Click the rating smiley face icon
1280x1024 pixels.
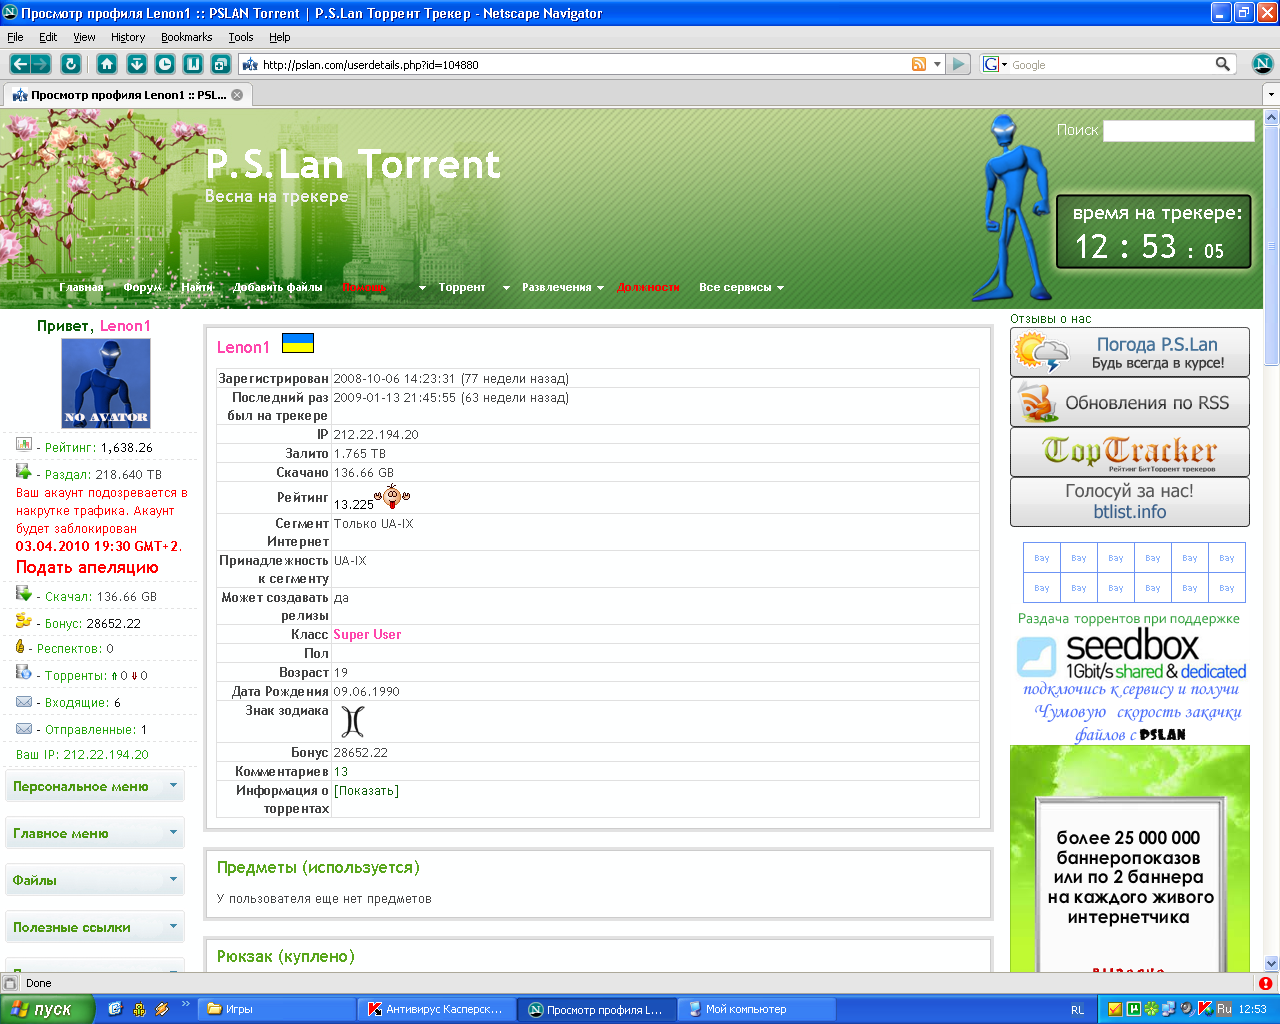point(392,497)
